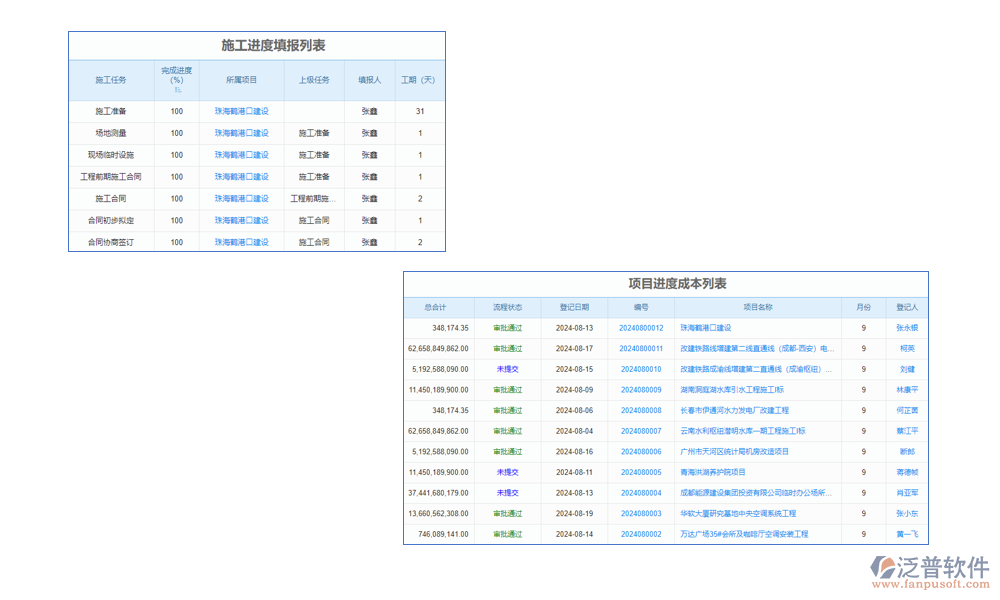The height and width of the screenshot is (600, 1000).
Task: Click registrant name 林康平
Action: [x=906, y=390]
